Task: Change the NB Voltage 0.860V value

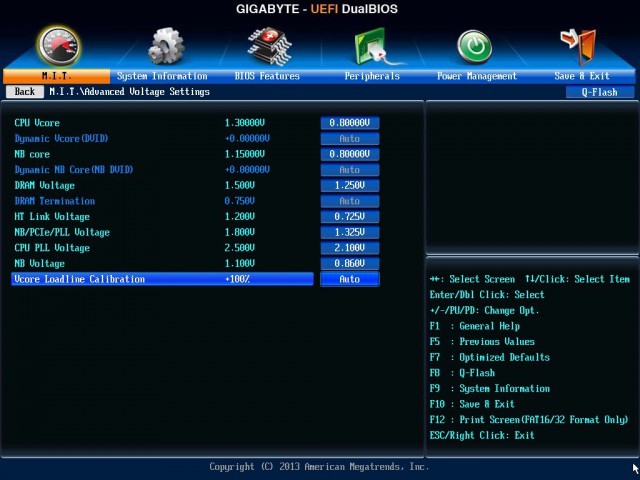Action: point(350,264)
